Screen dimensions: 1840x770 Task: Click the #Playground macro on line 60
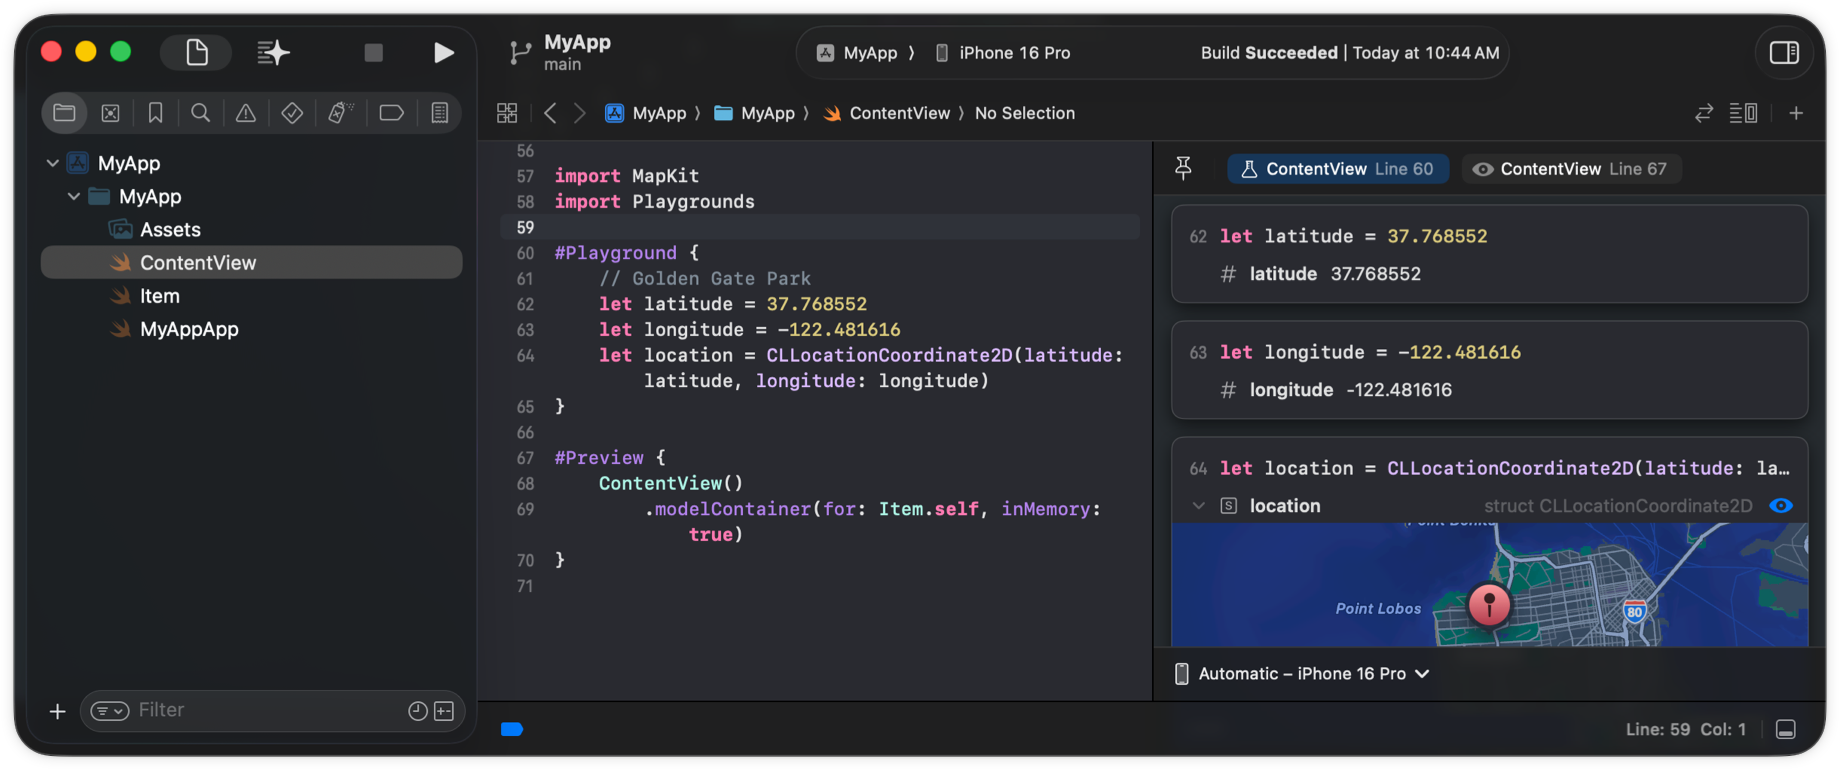(x=615, y=253)
